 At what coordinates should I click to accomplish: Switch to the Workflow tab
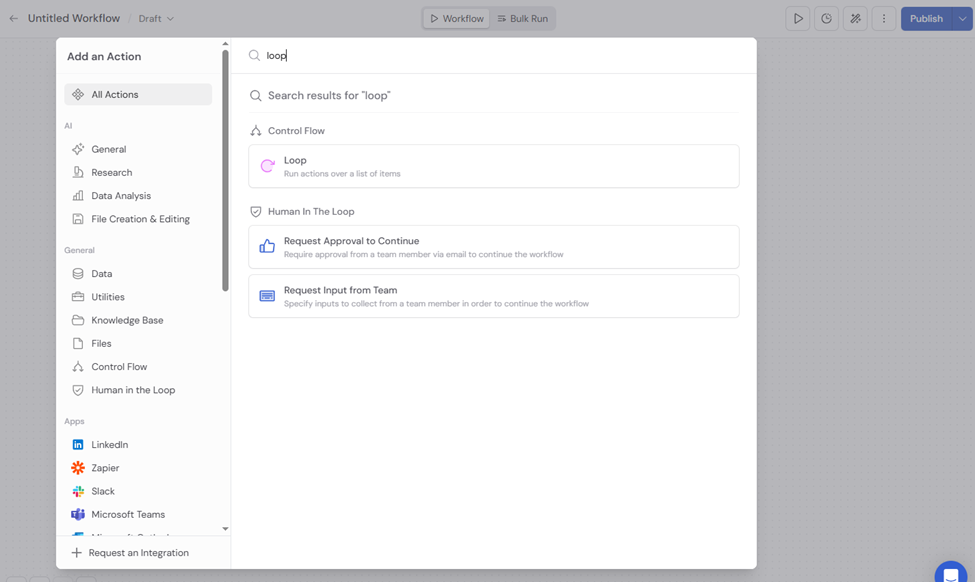click(457, 19)
